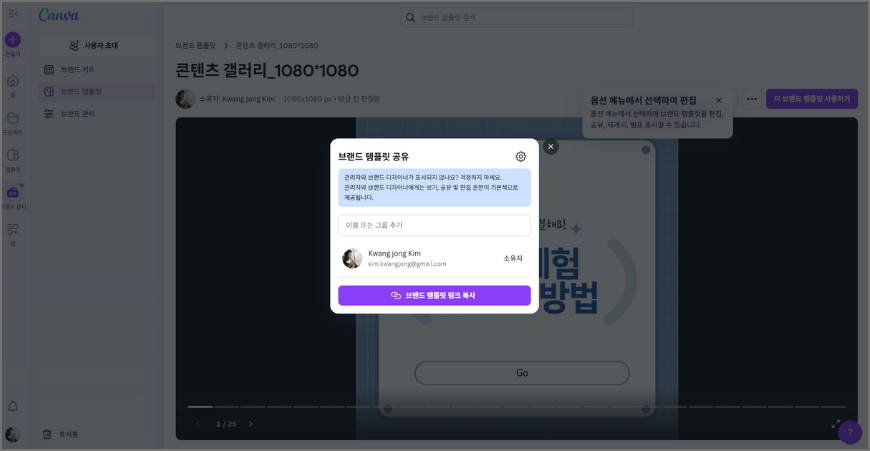Open the Projects folder icon
870x451 pixels.
[x=13, y=118]
